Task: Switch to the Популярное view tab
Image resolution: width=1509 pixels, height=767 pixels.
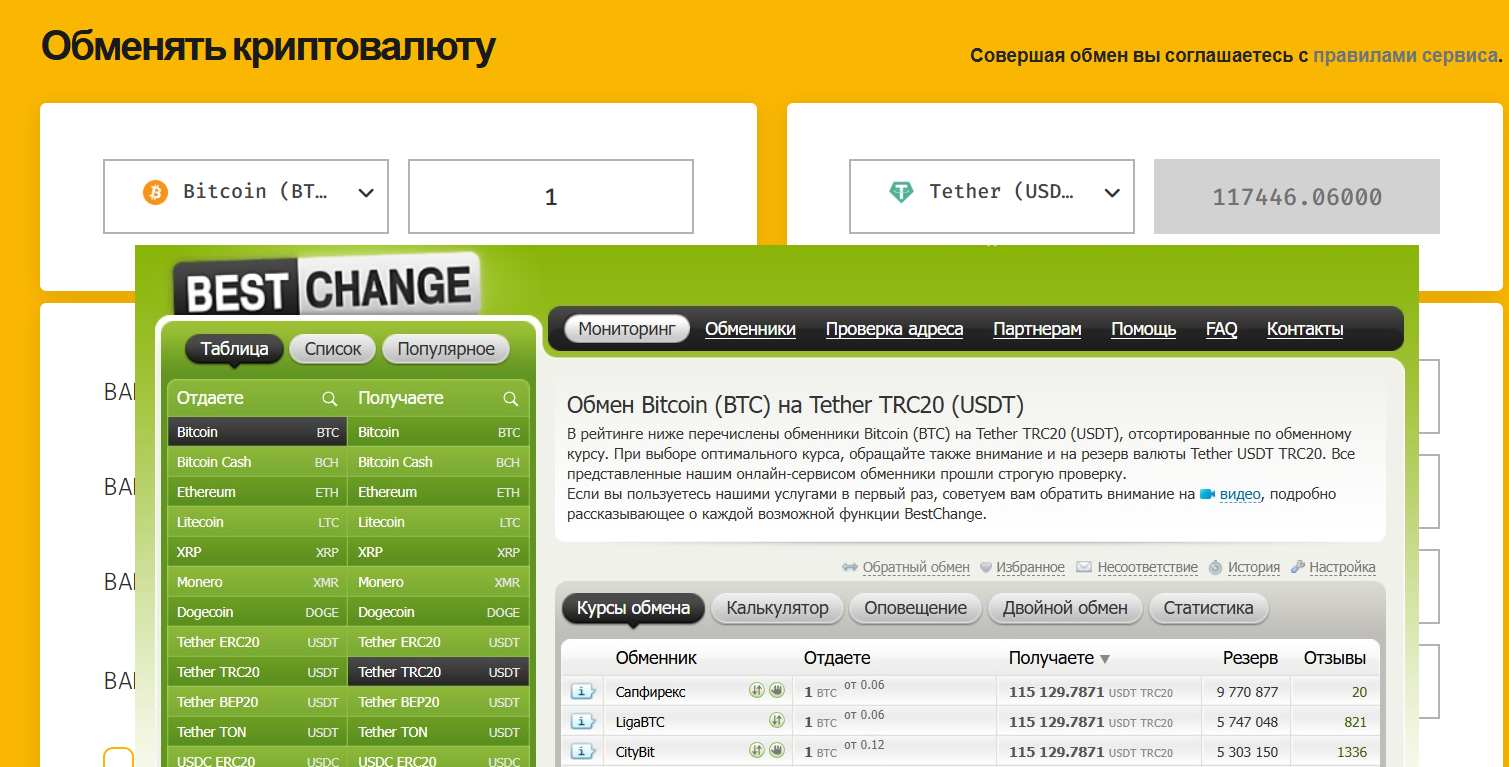Action: [x=446, y=349]
